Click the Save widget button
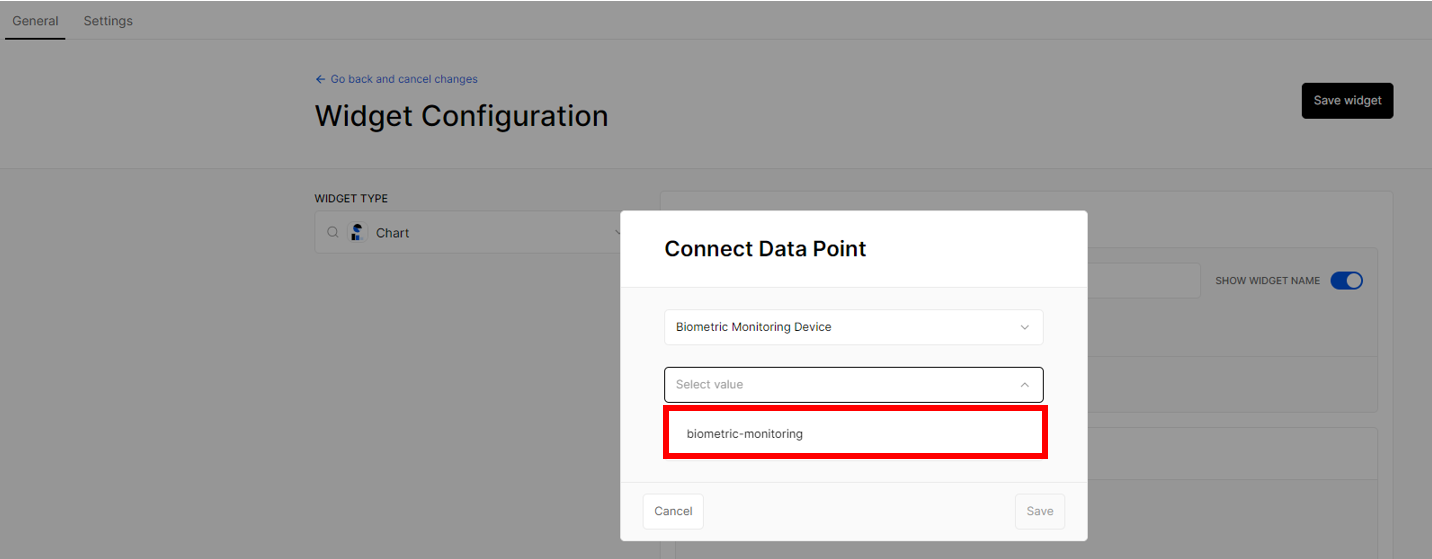The width and height of the screenshot is (1432, 559). pos(1347,100)
